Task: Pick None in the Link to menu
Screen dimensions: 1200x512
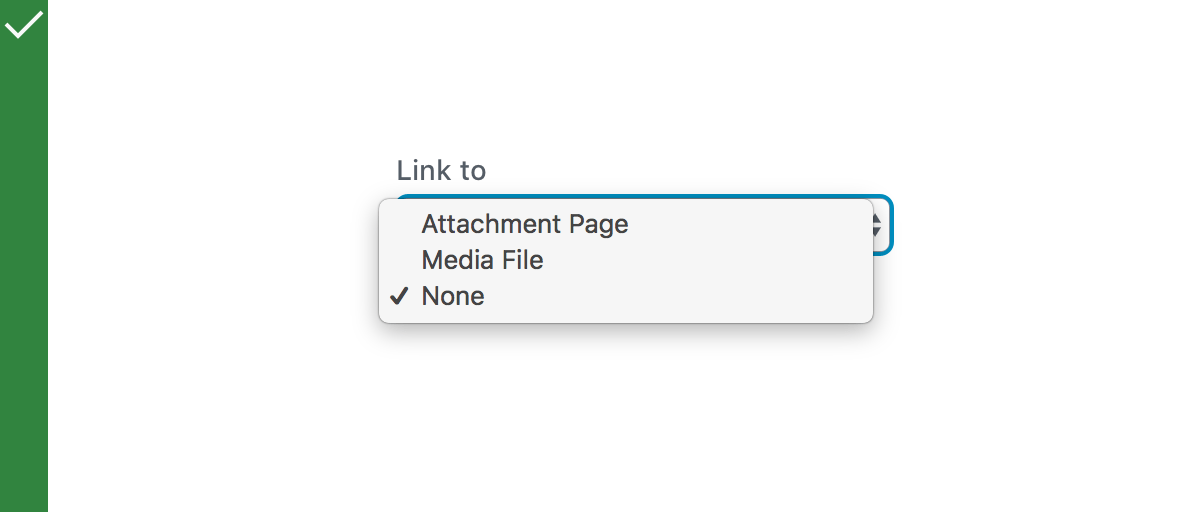Action: tap(453, 296)
